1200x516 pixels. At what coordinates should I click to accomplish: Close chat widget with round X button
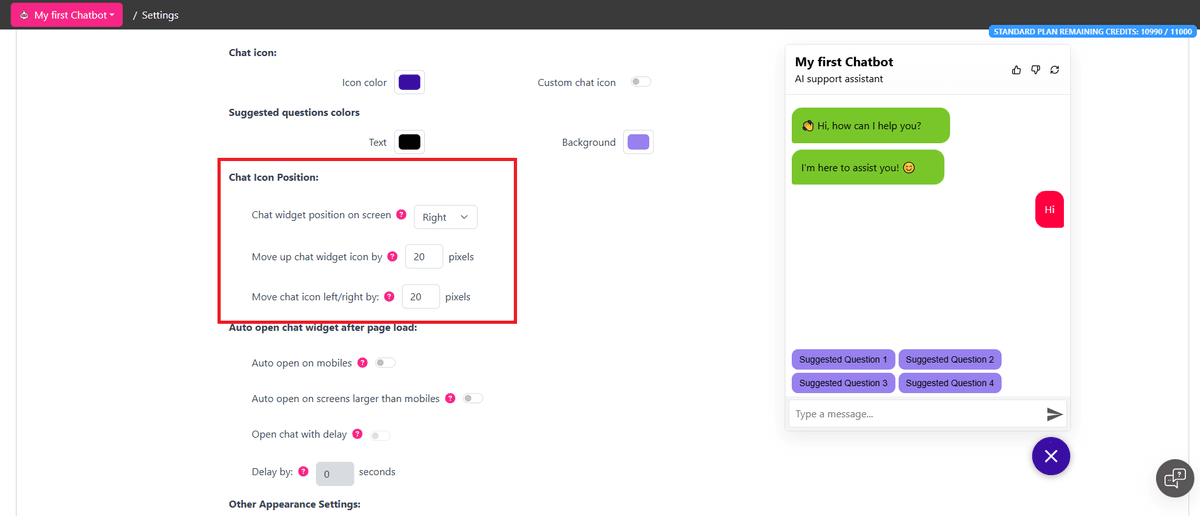(1051, 456)
